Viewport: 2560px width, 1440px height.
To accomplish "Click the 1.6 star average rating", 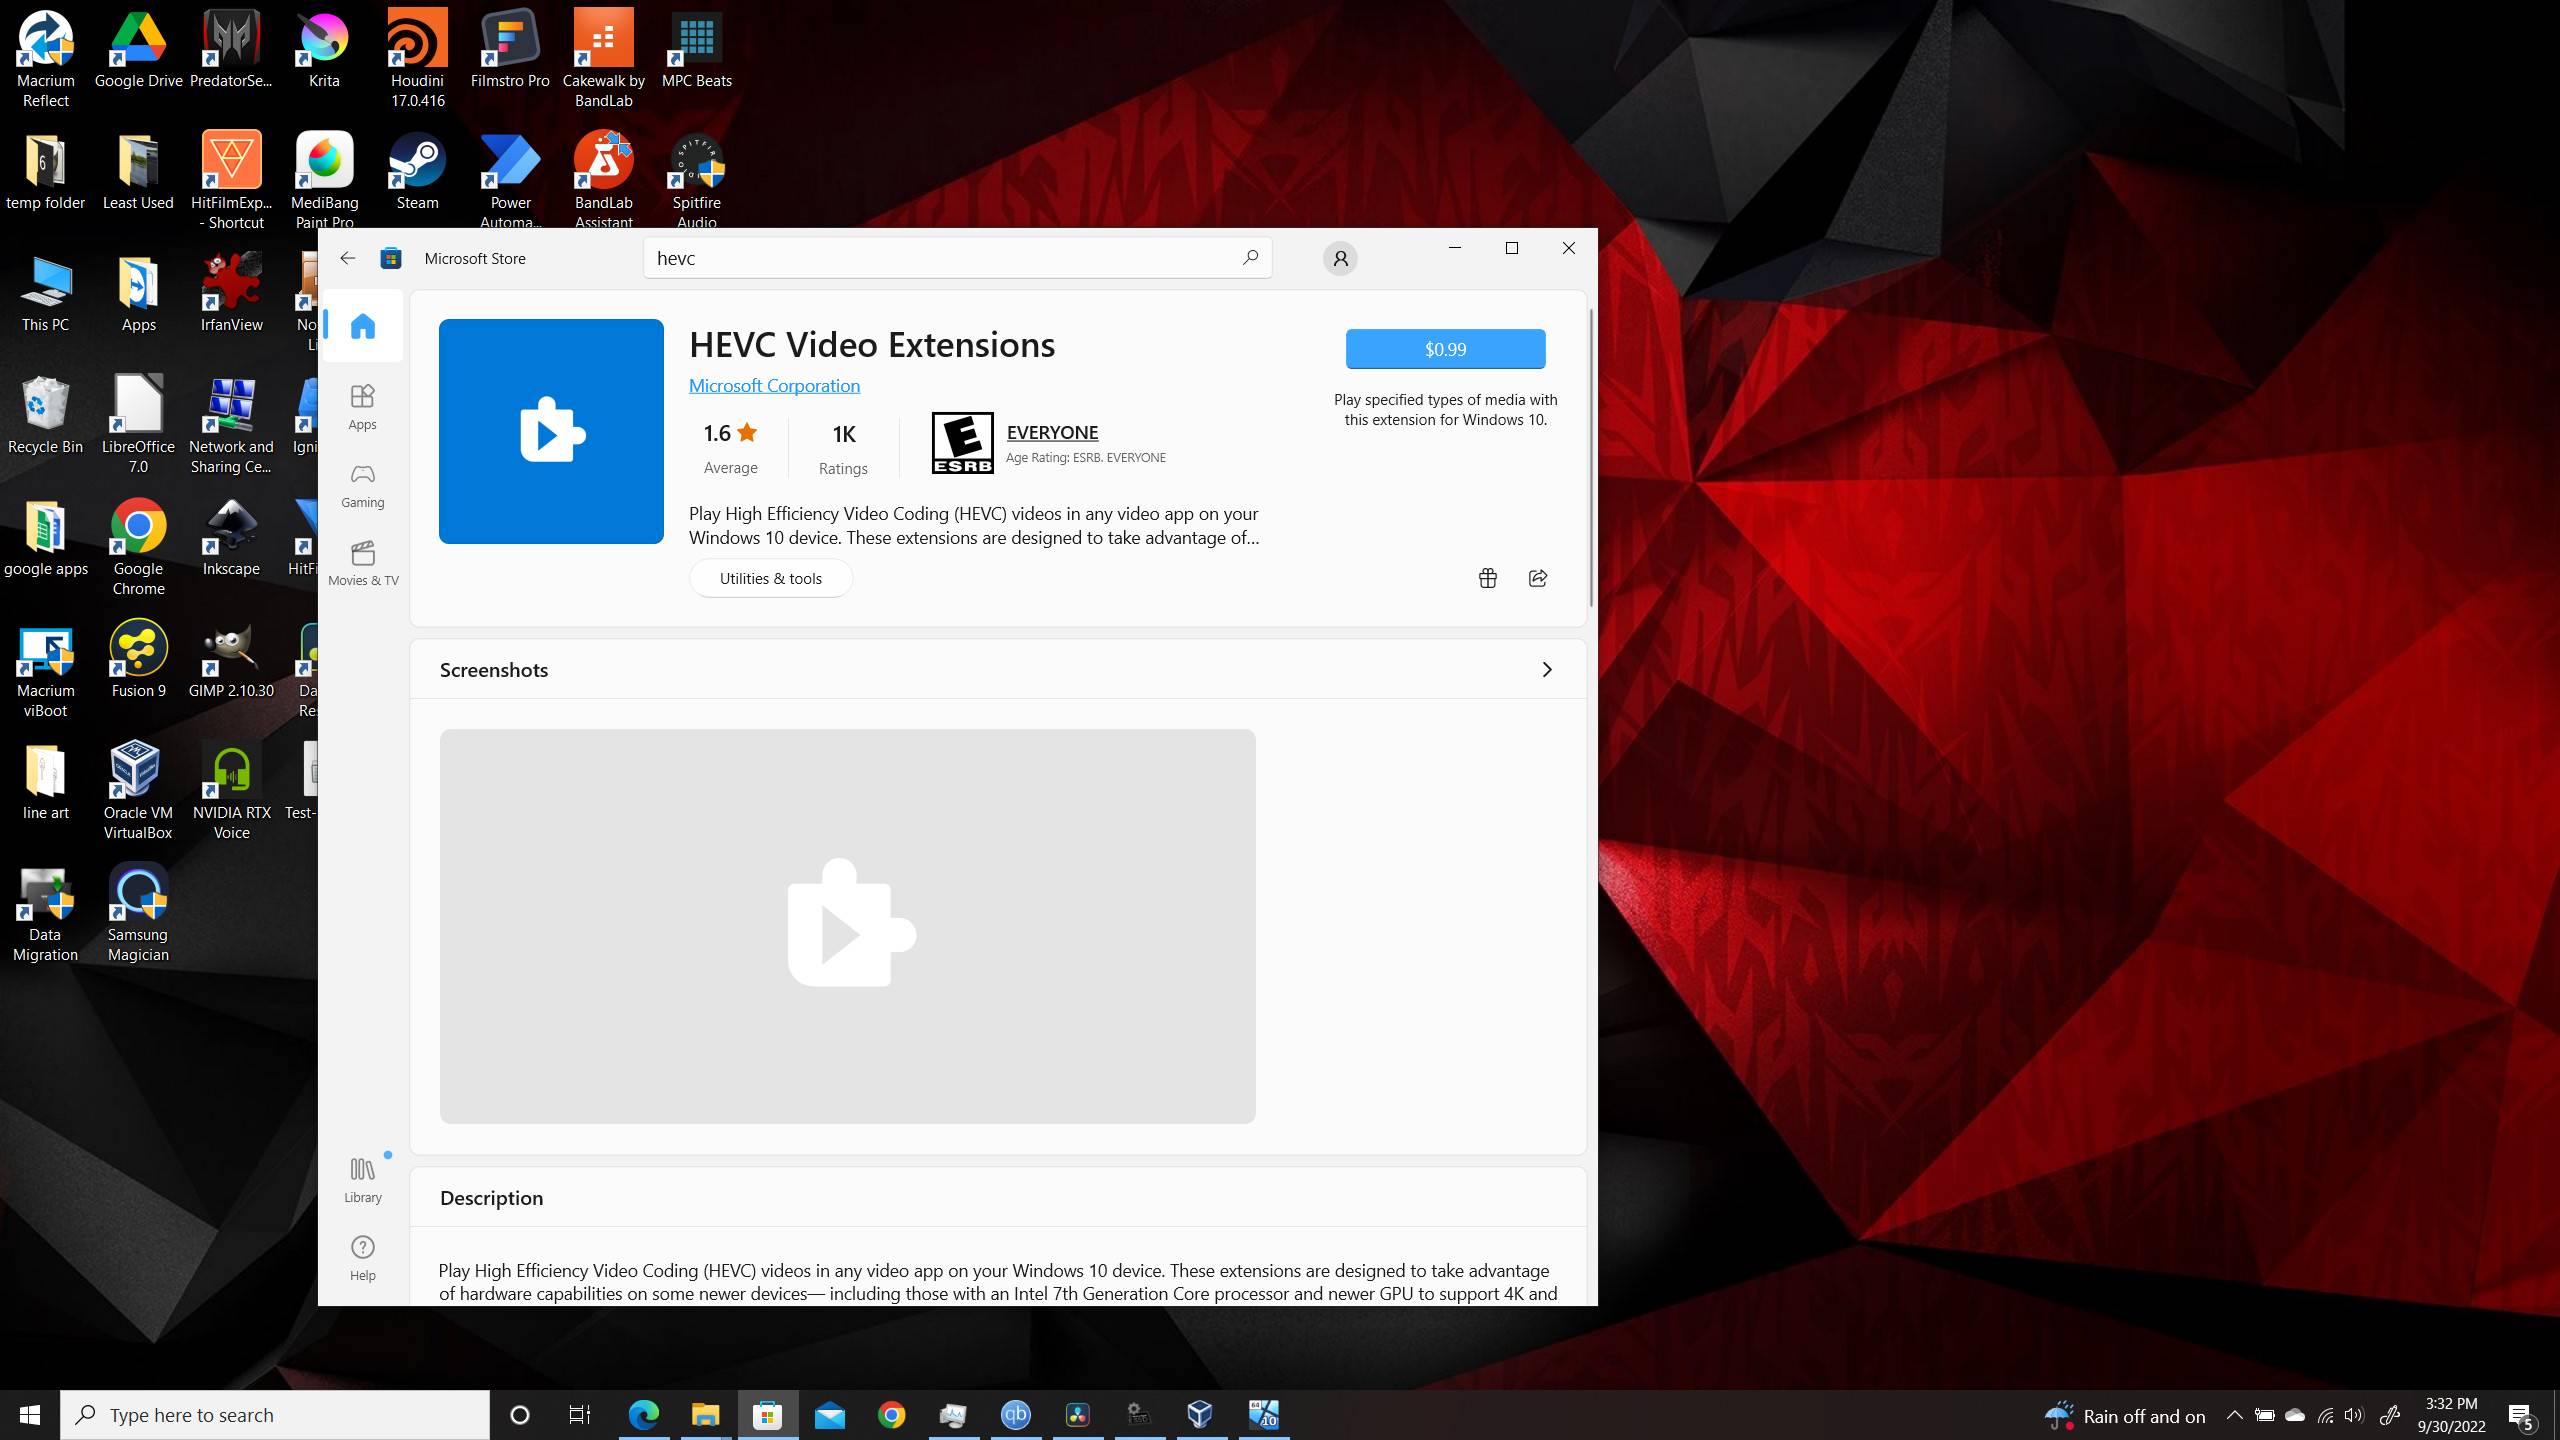I will (x=731, y=446).
